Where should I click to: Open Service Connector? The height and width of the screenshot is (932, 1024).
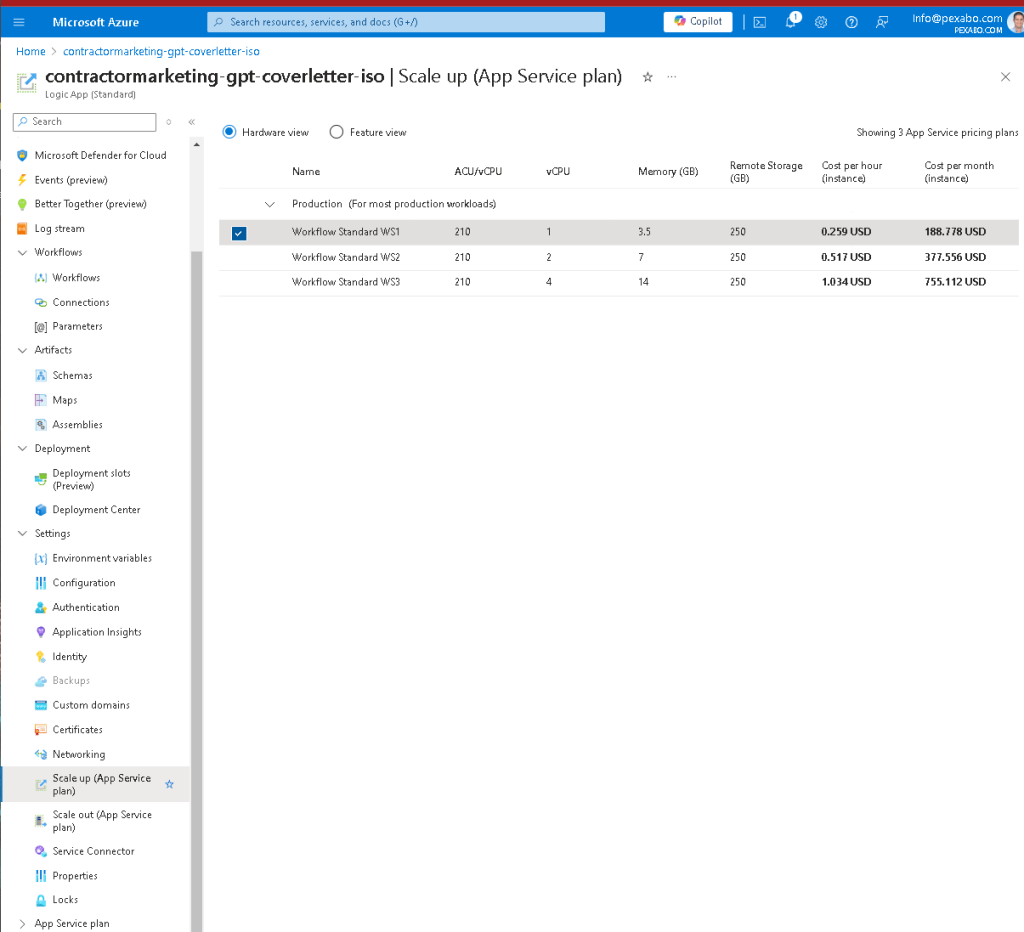click(x=93, y=851)
